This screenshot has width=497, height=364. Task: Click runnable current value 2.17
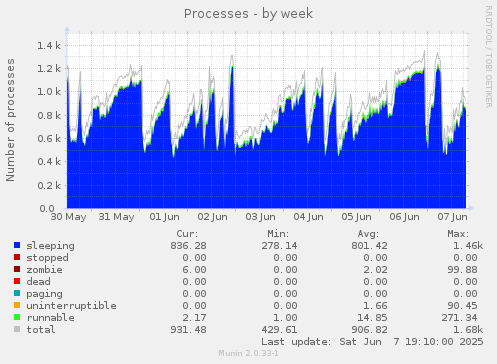[195, 318]
